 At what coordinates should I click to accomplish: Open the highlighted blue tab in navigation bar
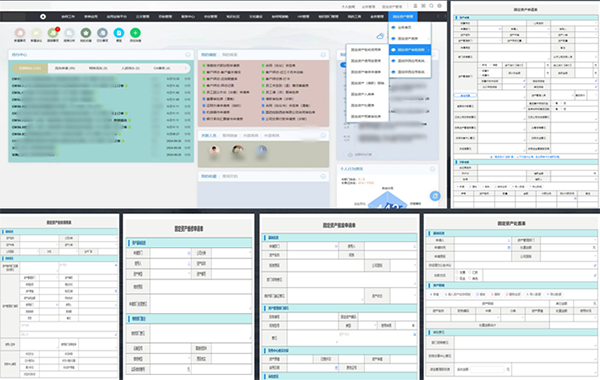(403, 16)
